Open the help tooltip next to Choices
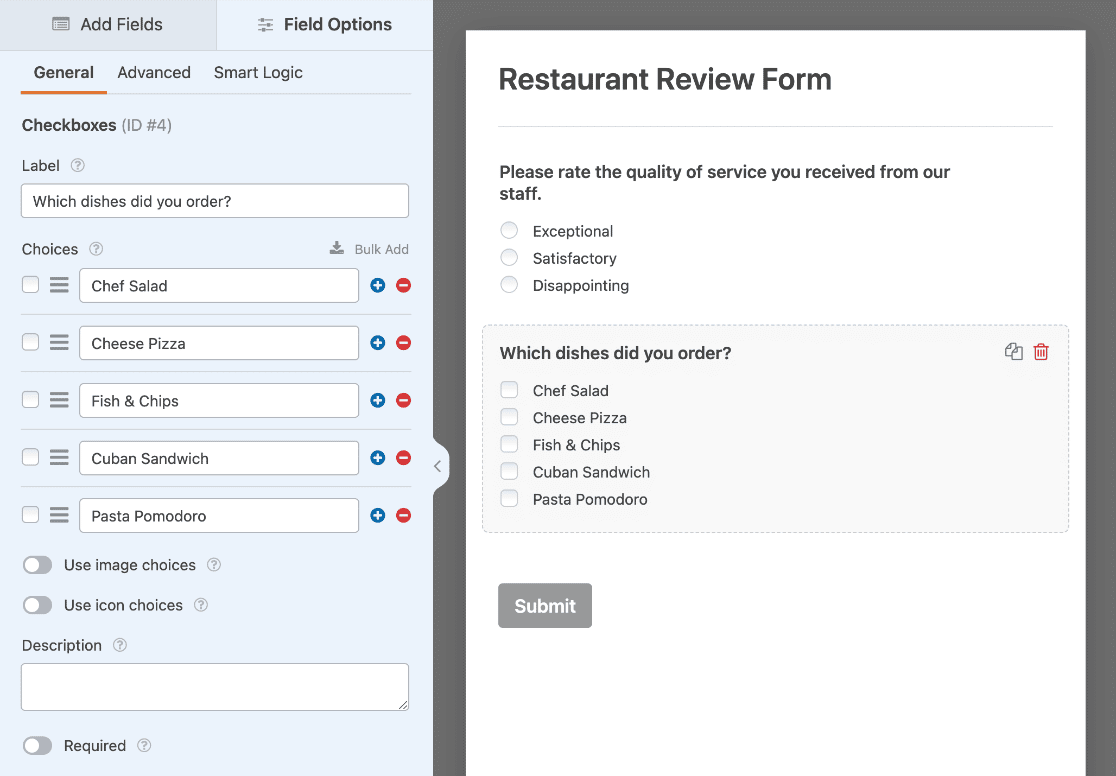This screenshot has height=776, width=1116. (94, 249)
